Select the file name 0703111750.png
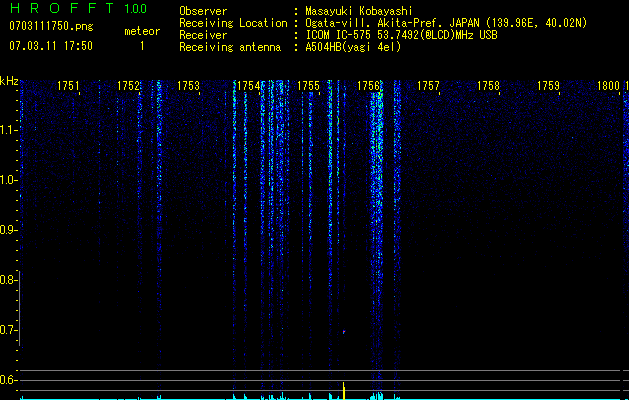Screen dimensions: 629x400 point(51,26)
